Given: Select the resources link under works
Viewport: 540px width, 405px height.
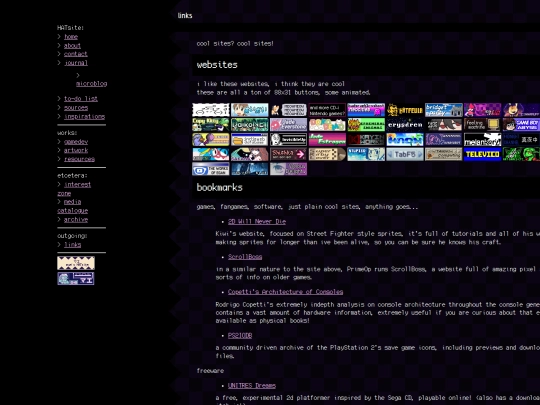Looking at the screenshot, I should 79,159.
